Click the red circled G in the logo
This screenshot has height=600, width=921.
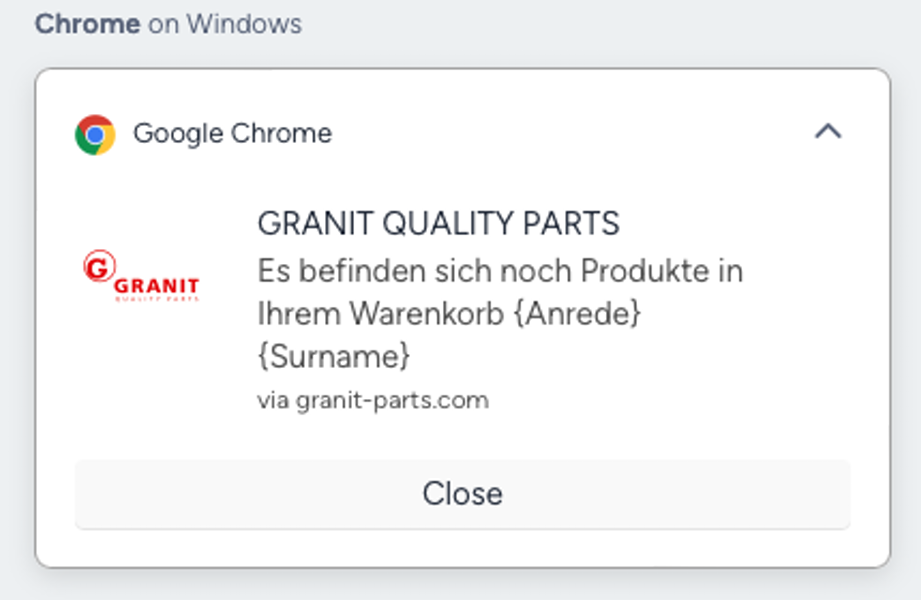click(x=98, y=267)
